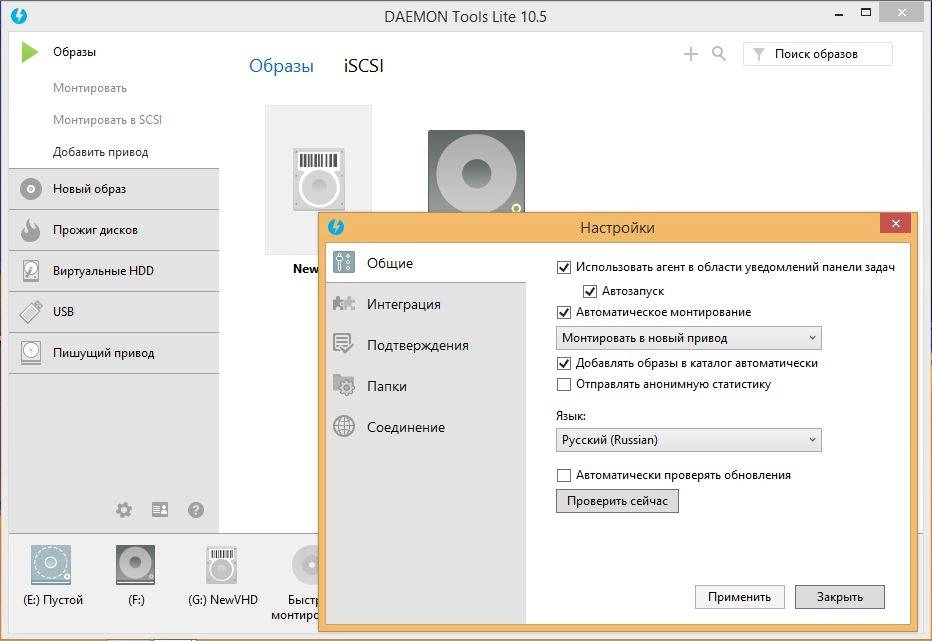This screenshot has width=932, height=641.
Task: Select the (E:) Пустой virtual drive
Action: (x=51, y=565)
